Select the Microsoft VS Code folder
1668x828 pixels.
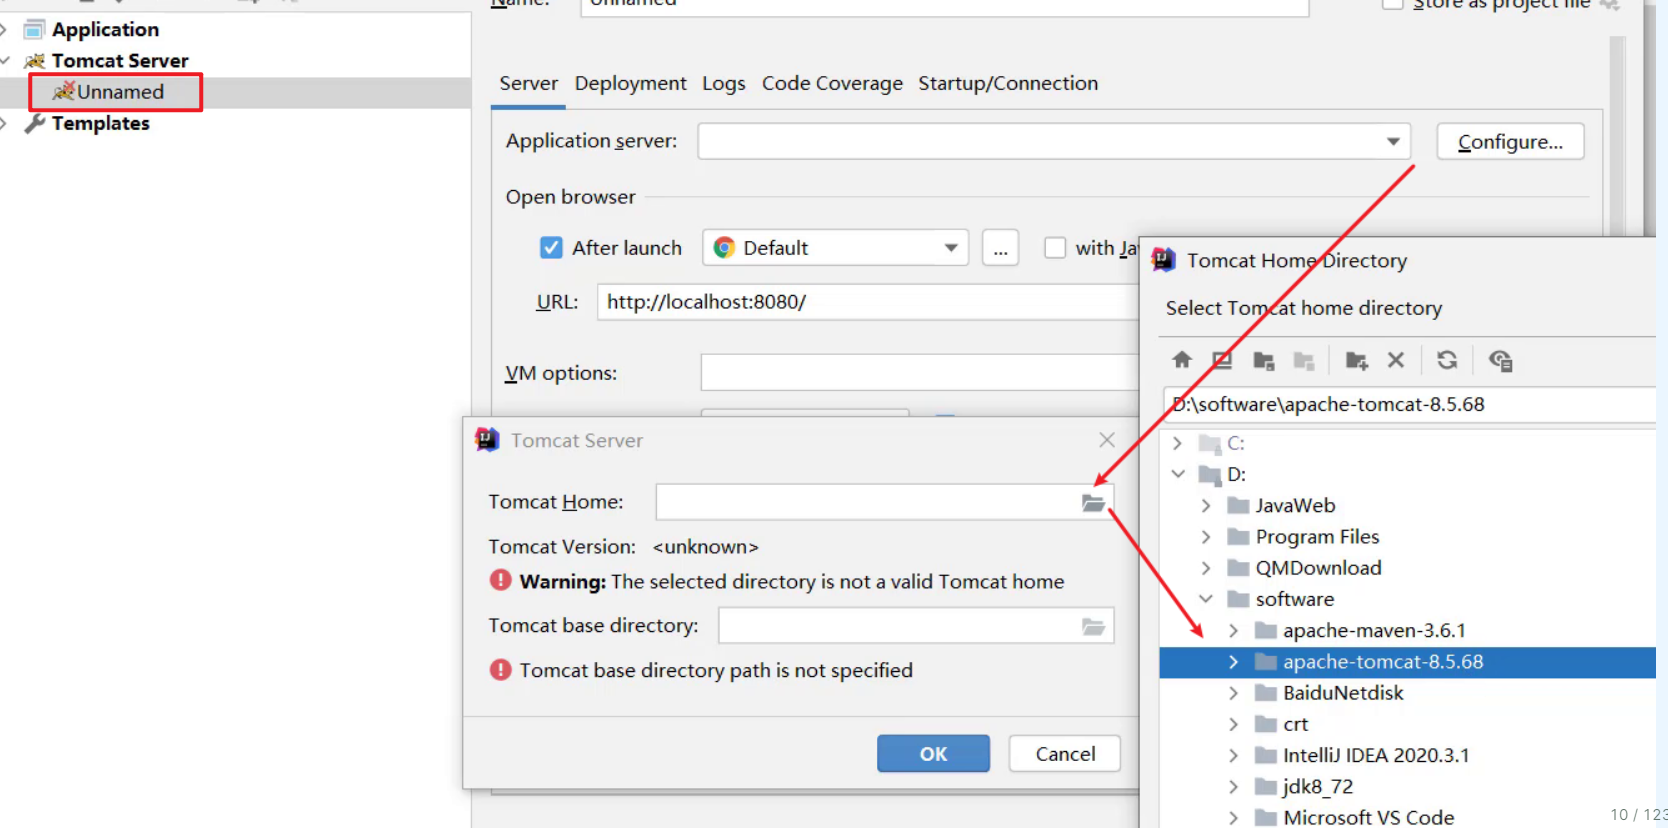point(1368,818)
